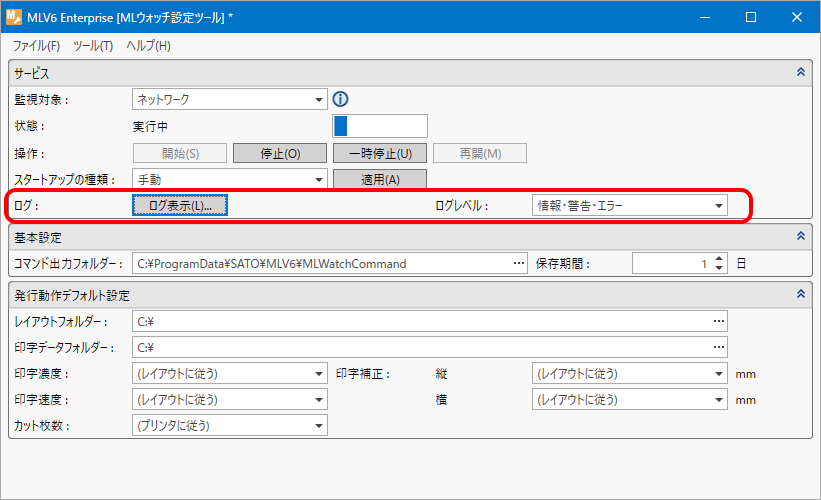Screen dimensions: 821x500
Task: Click the 停止(O) button
Action: [x=280, y=153]
